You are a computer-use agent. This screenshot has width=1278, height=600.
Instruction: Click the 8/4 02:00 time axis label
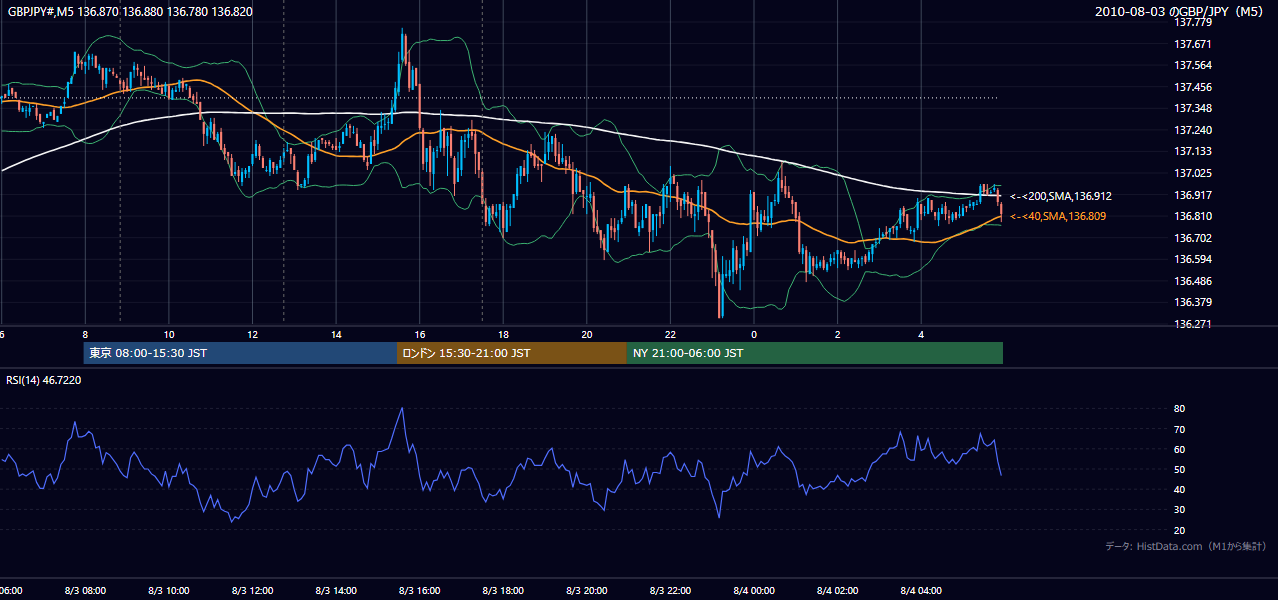(x=837, y=591)
